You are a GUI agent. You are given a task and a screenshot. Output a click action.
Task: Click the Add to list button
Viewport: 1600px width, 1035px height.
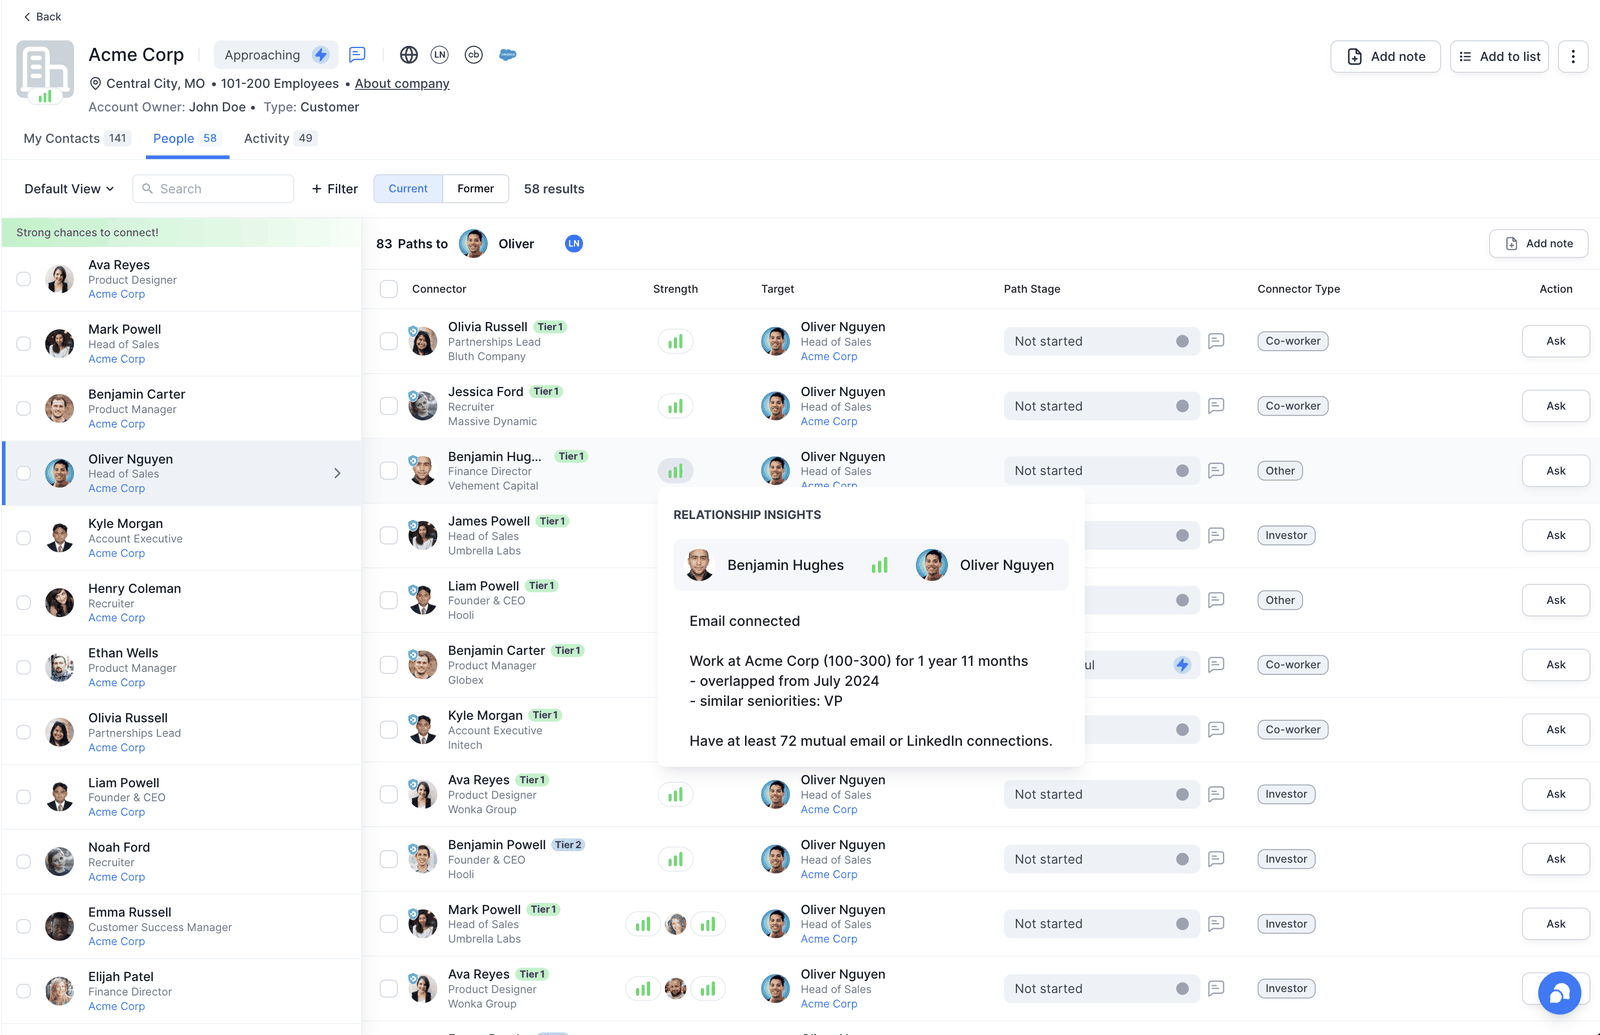1499,57
